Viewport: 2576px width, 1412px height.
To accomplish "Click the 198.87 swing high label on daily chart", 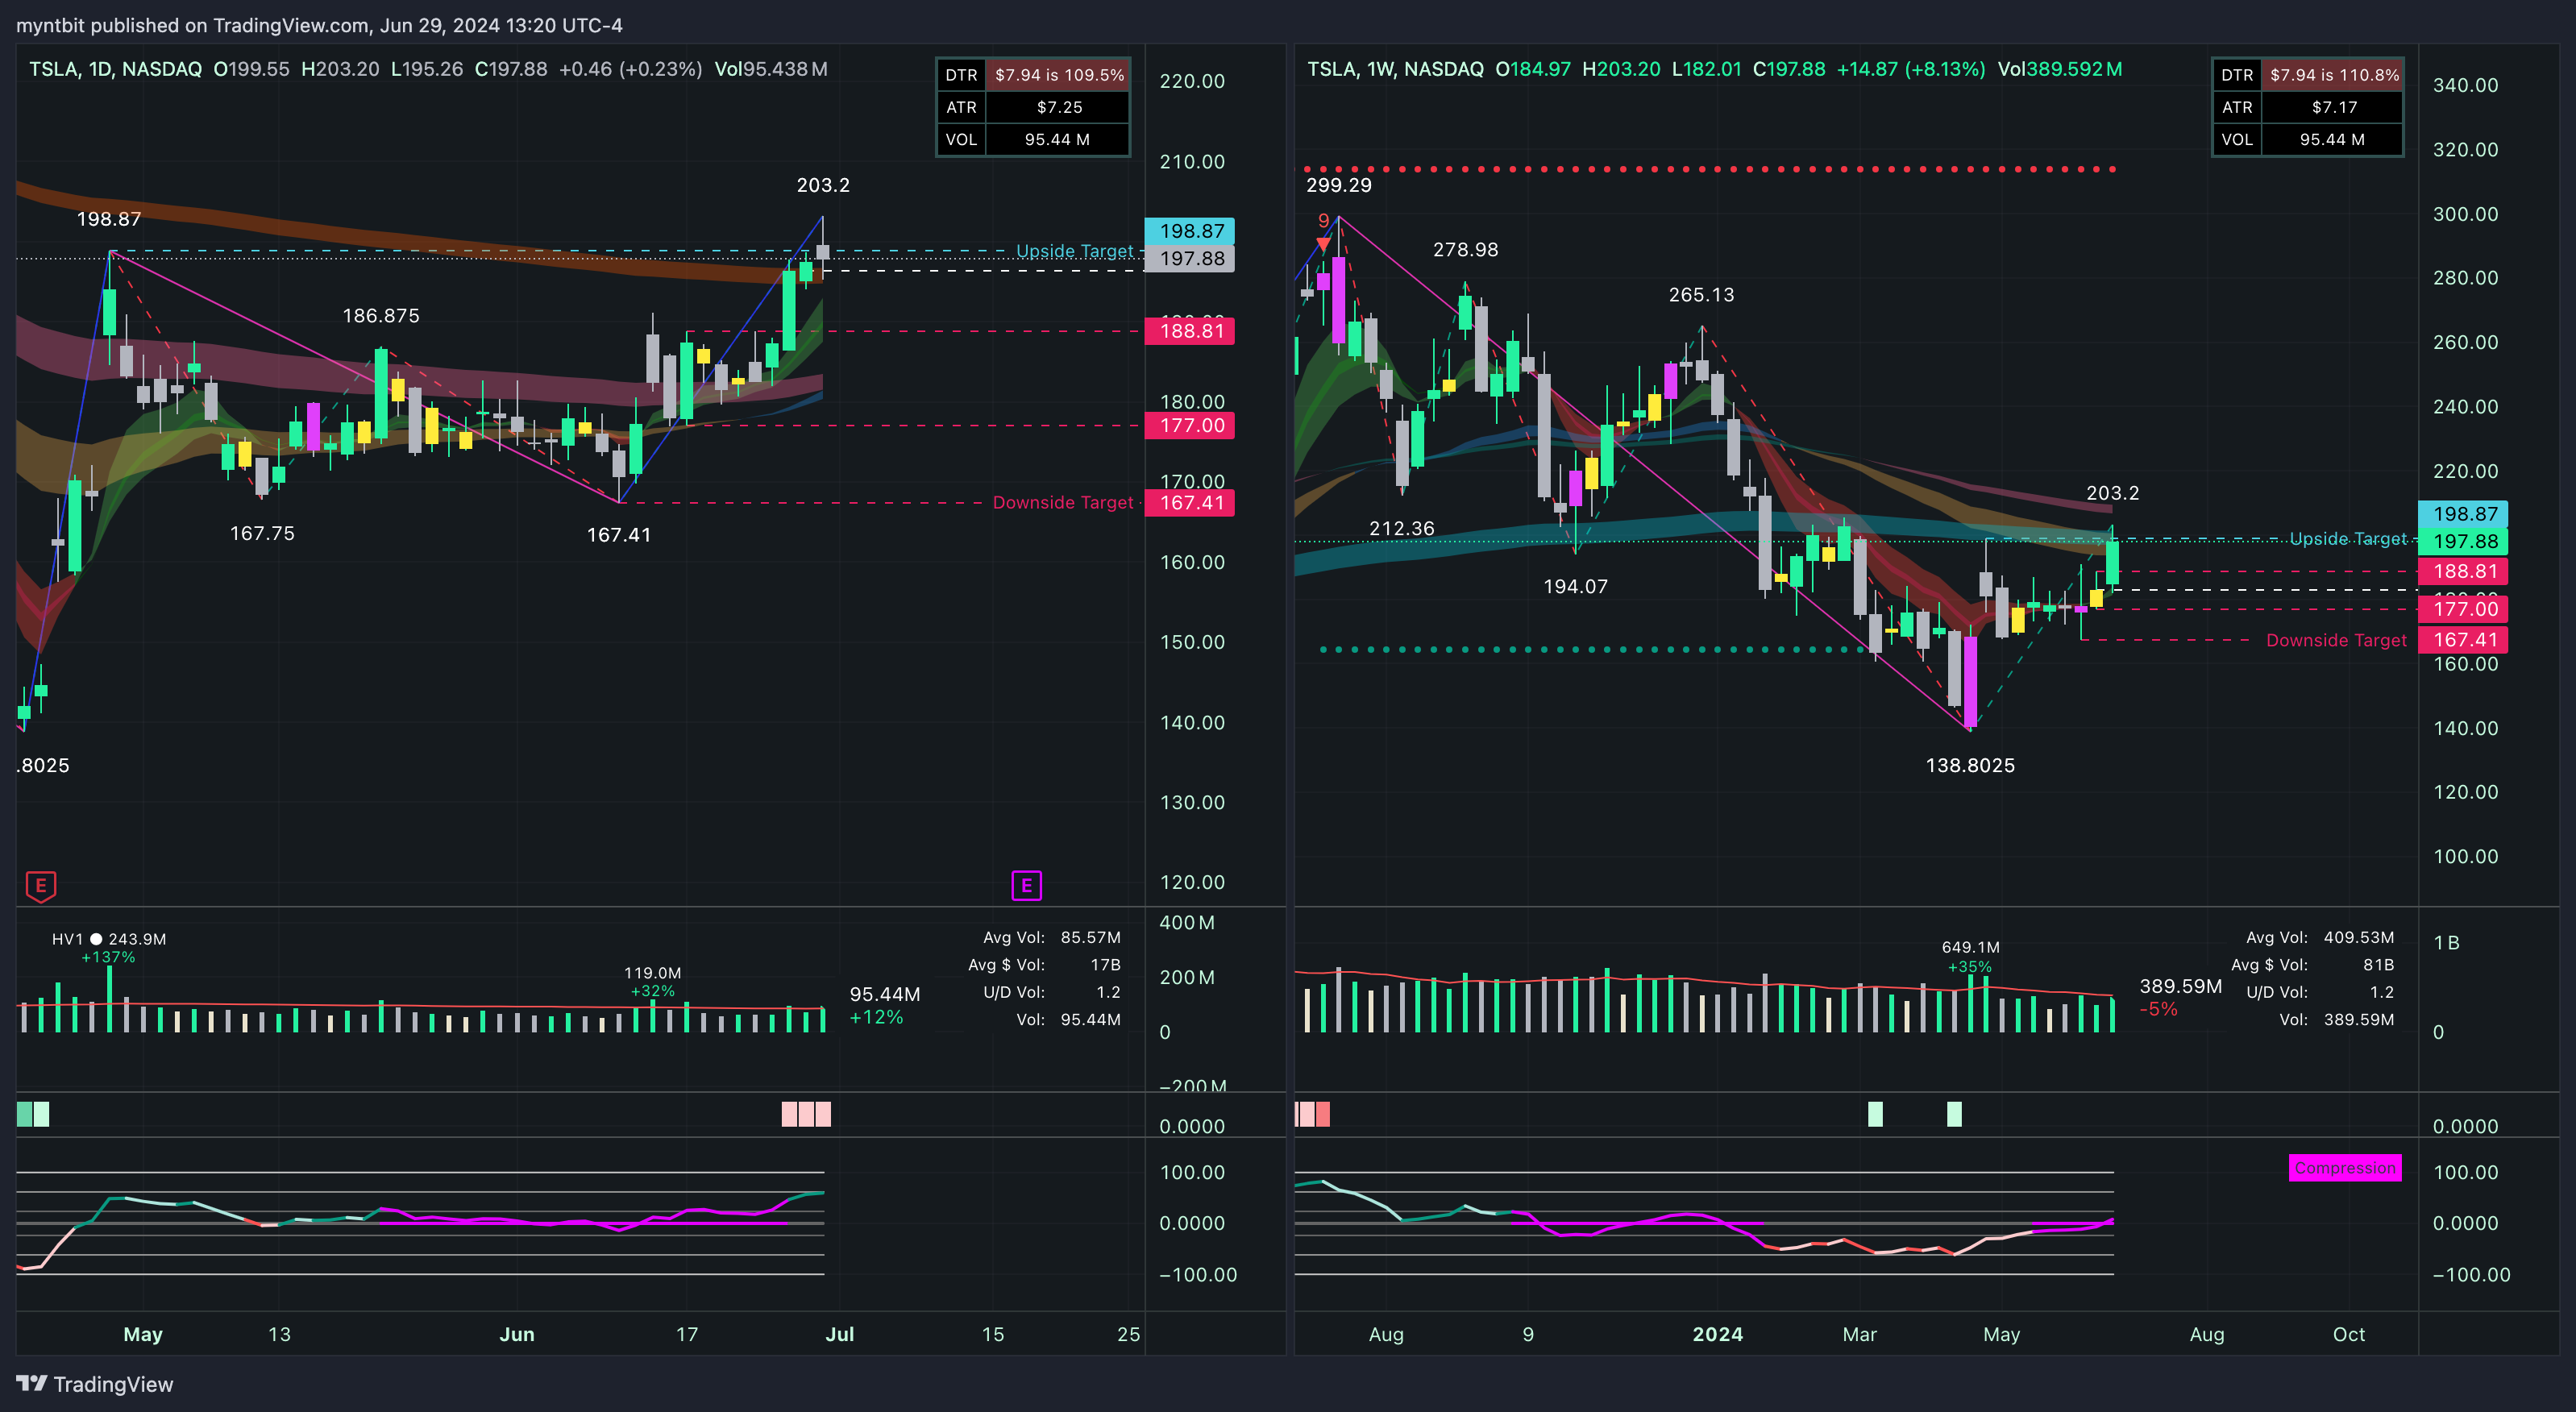I will point(109,219).
